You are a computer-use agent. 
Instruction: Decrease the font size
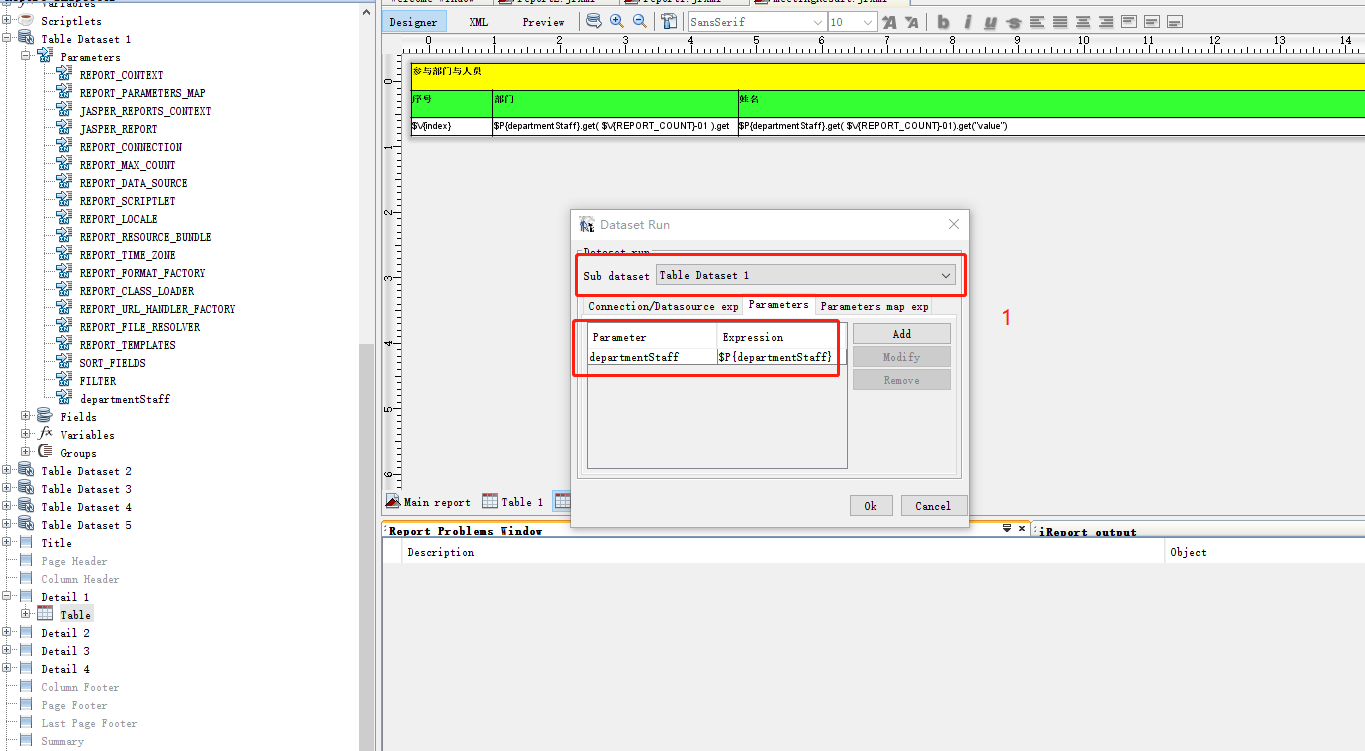(x=912, y=22)
